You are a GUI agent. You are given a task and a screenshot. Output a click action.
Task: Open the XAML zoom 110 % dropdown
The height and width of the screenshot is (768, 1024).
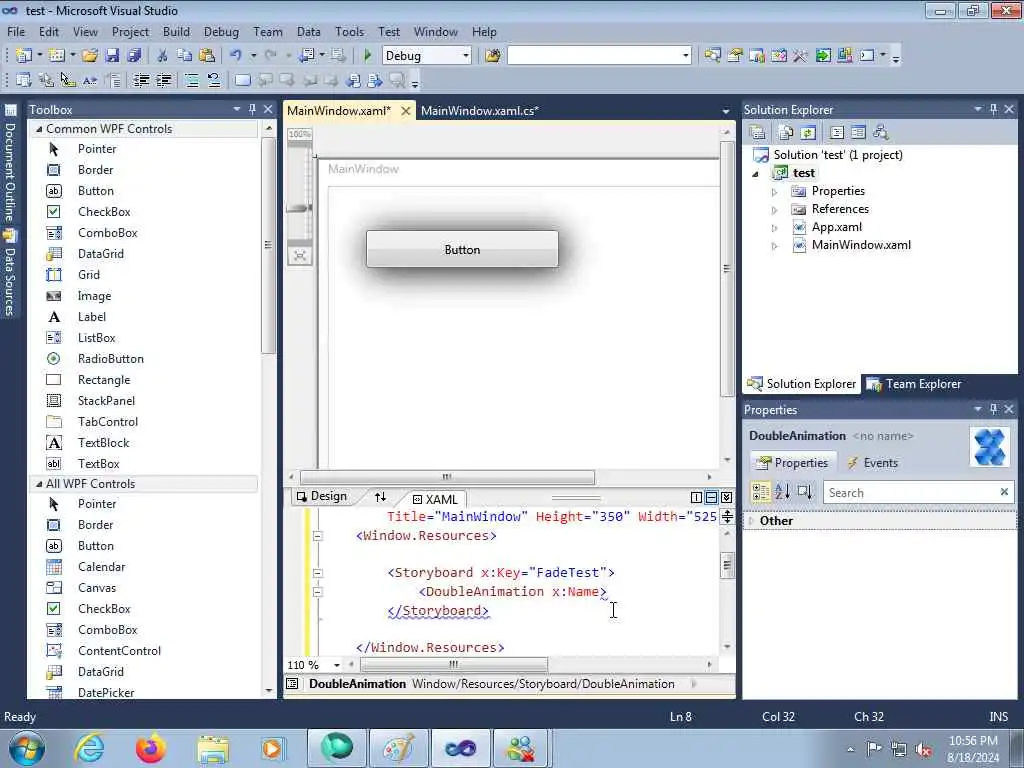[337, 665]
